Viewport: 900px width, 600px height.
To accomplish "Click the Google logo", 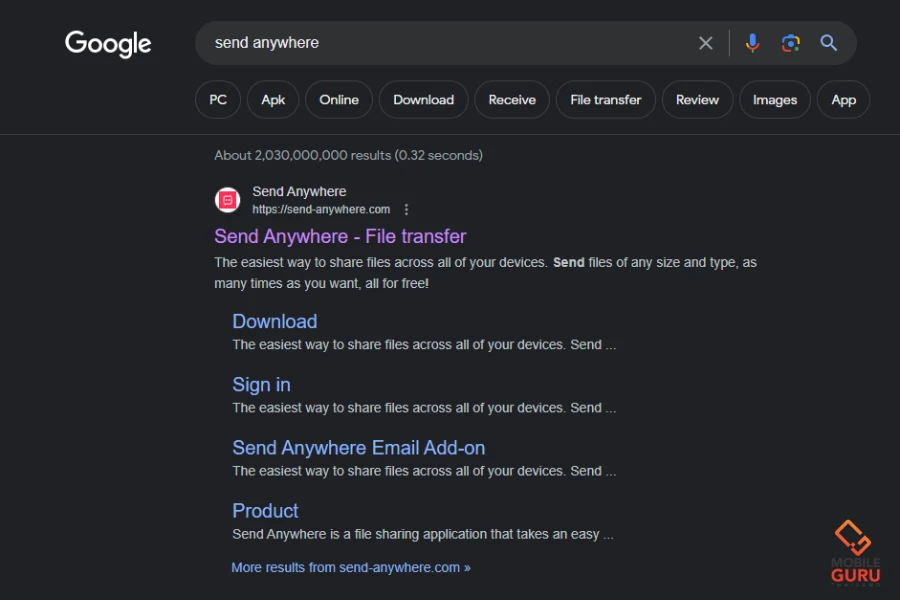I will [108, 43].
